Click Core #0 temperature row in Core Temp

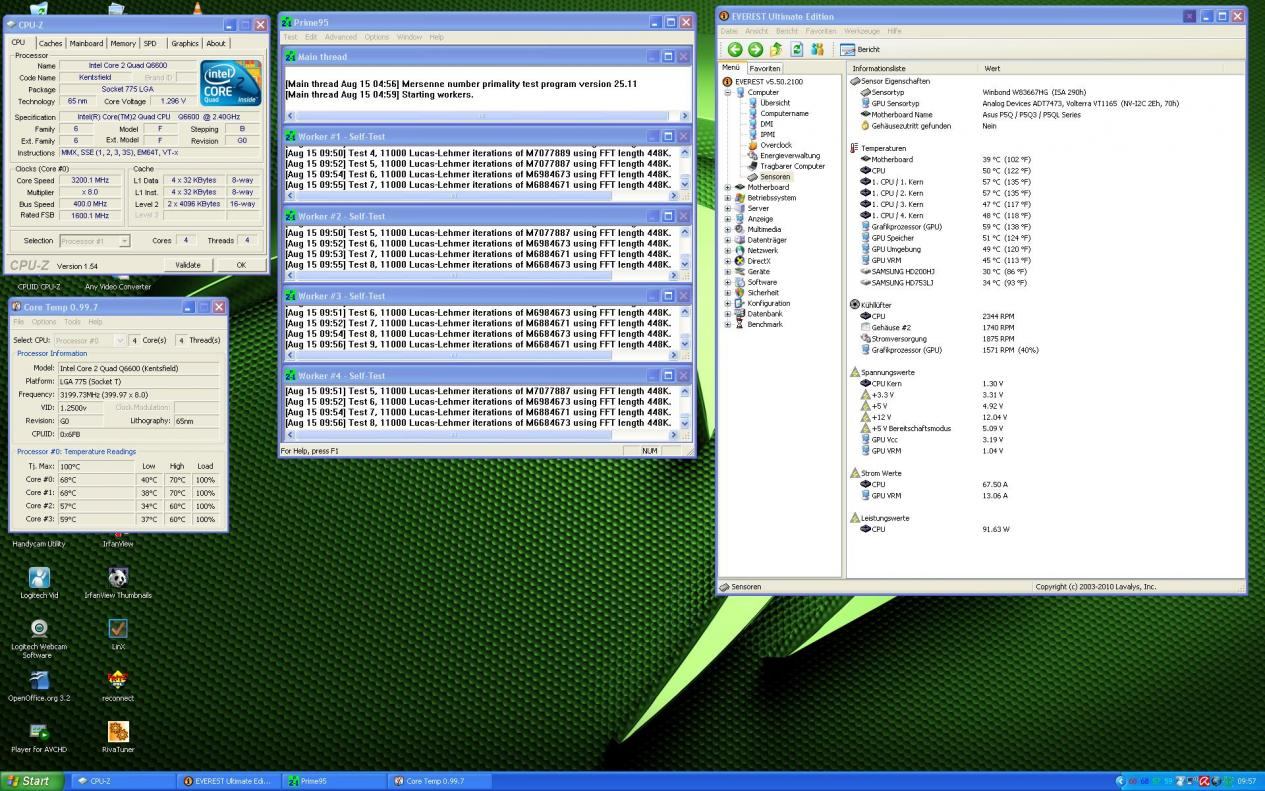118,480
